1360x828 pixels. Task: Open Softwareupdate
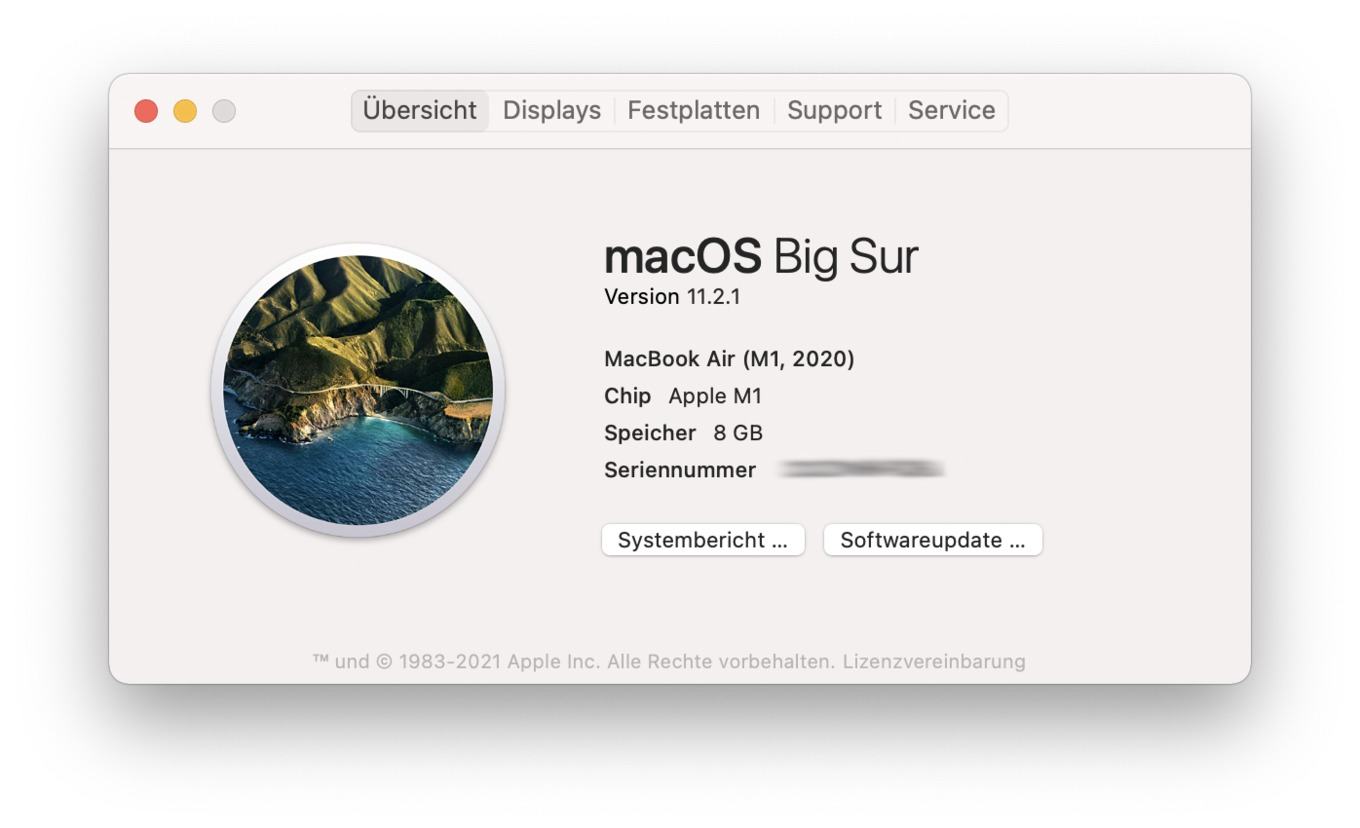pyautogui.click(x=933, y=540)
